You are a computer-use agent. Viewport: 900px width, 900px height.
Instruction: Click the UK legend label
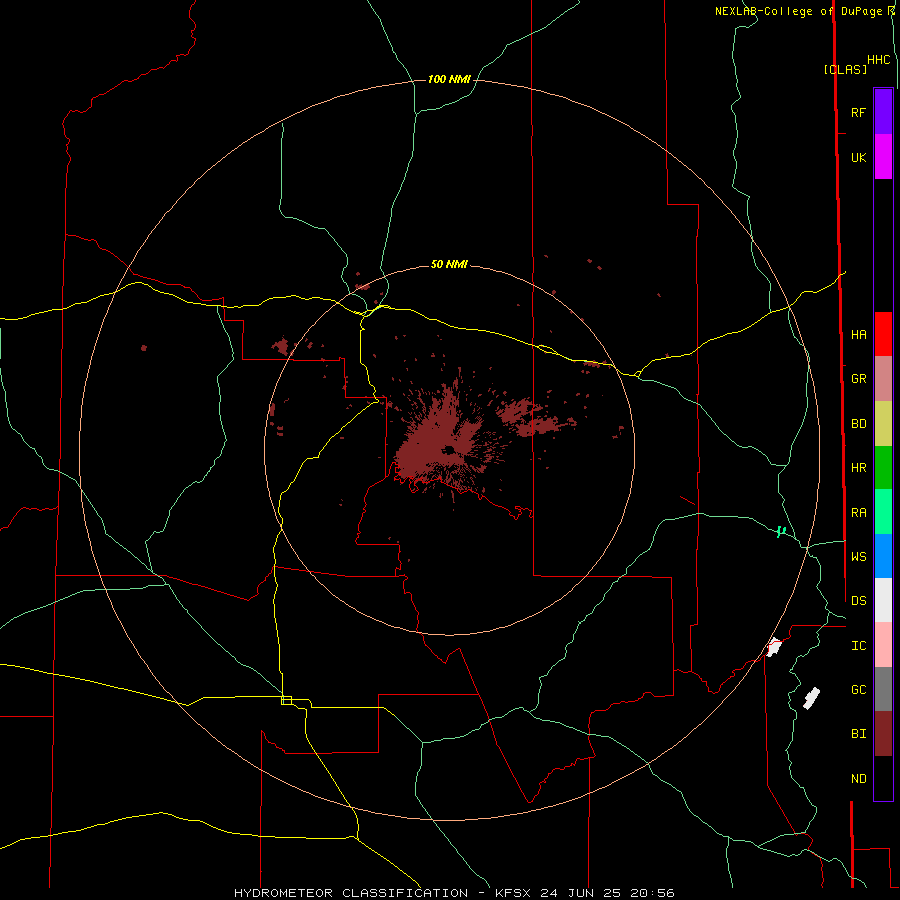click(x=858, y=157)
